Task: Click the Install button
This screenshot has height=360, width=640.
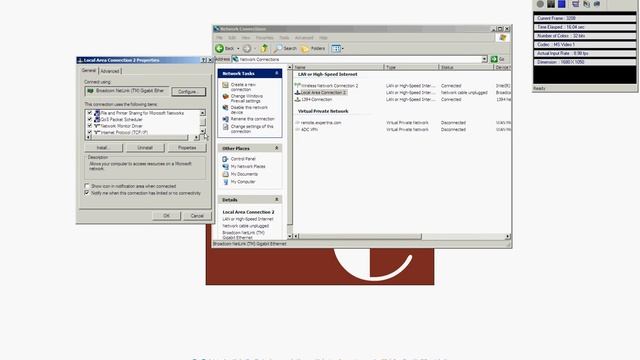Action: point(103,147)
